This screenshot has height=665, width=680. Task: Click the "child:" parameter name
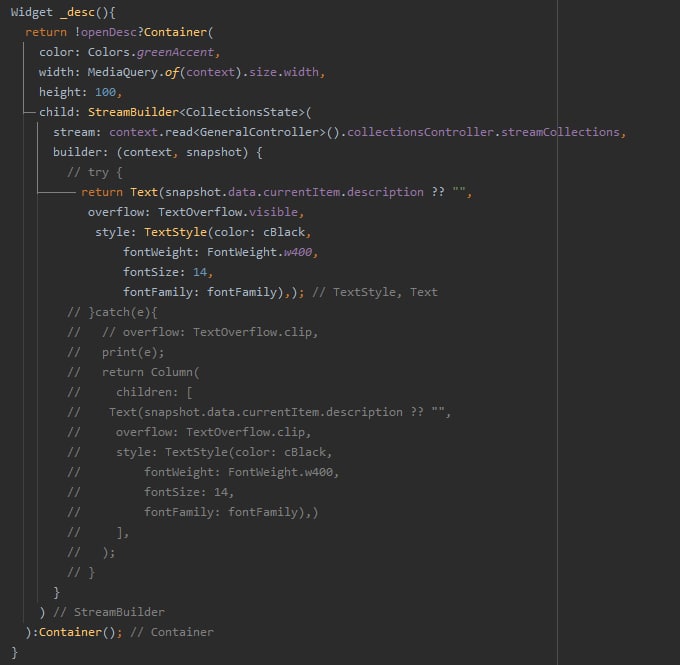(x=60, y=112)
